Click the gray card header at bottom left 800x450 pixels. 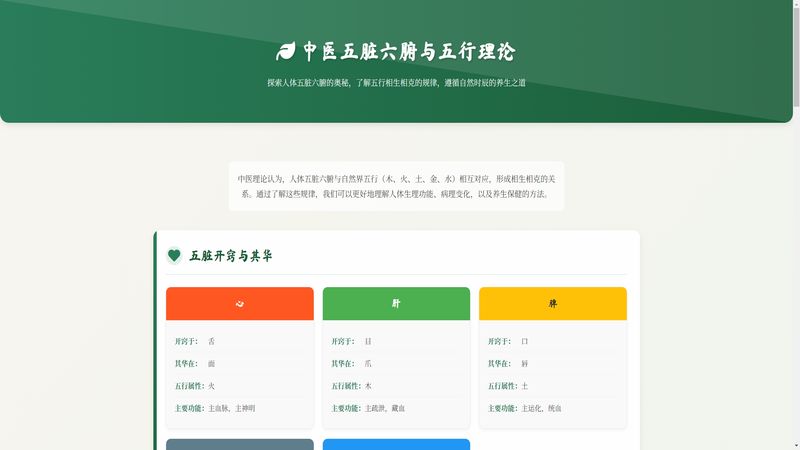pyautogui.click(x=240, y=444)
